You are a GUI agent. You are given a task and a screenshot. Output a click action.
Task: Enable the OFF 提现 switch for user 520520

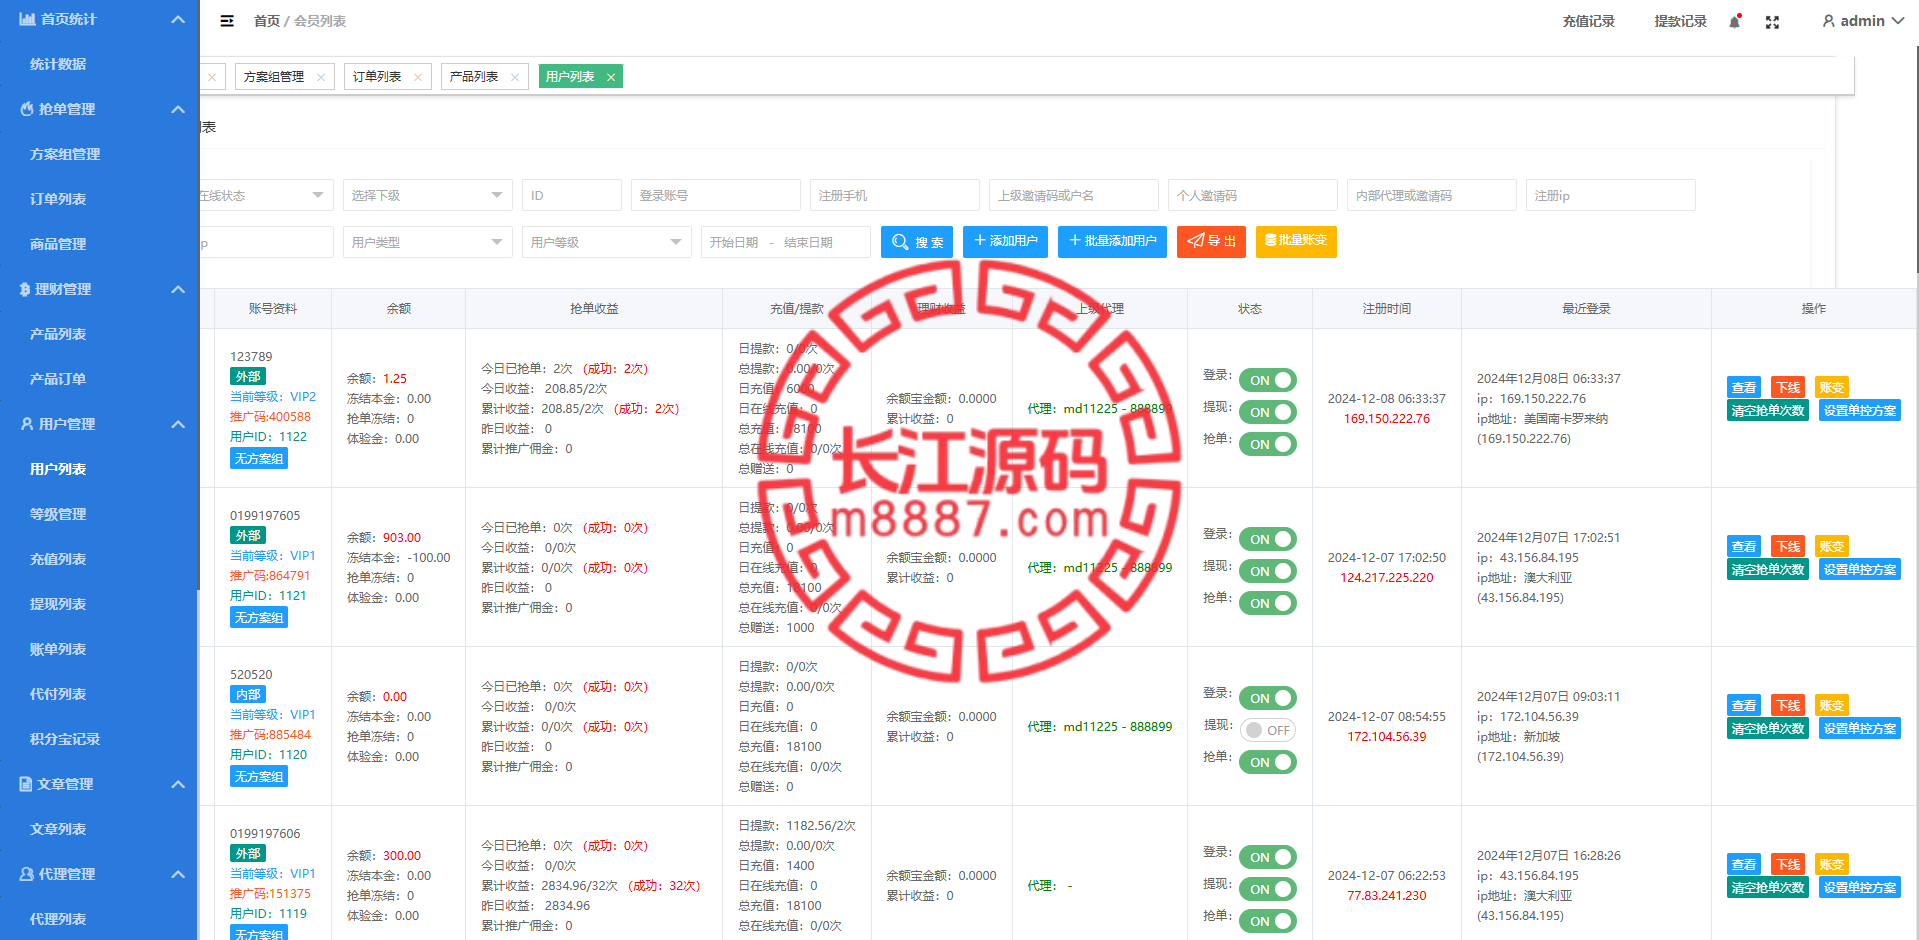(x=1267, y=730)
